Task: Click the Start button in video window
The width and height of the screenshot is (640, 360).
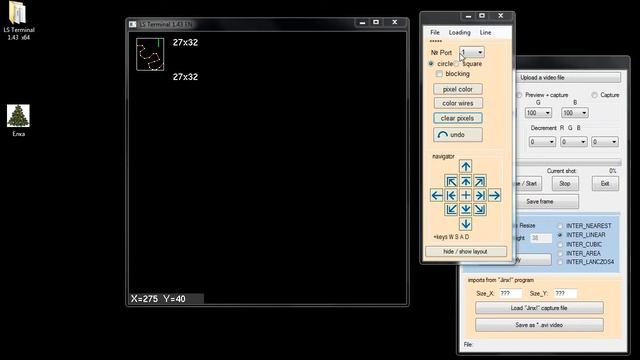Action: 529,184
